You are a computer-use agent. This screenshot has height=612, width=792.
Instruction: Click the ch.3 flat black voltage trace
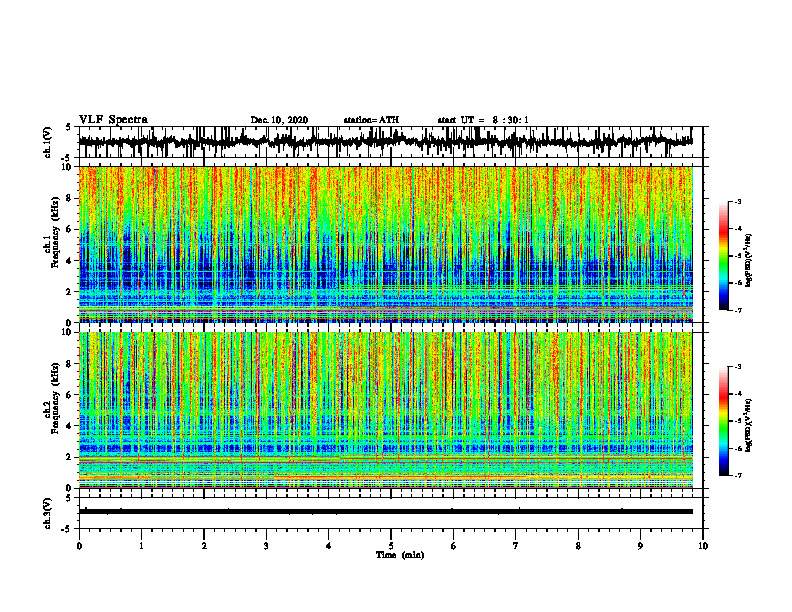click(385, 512)
